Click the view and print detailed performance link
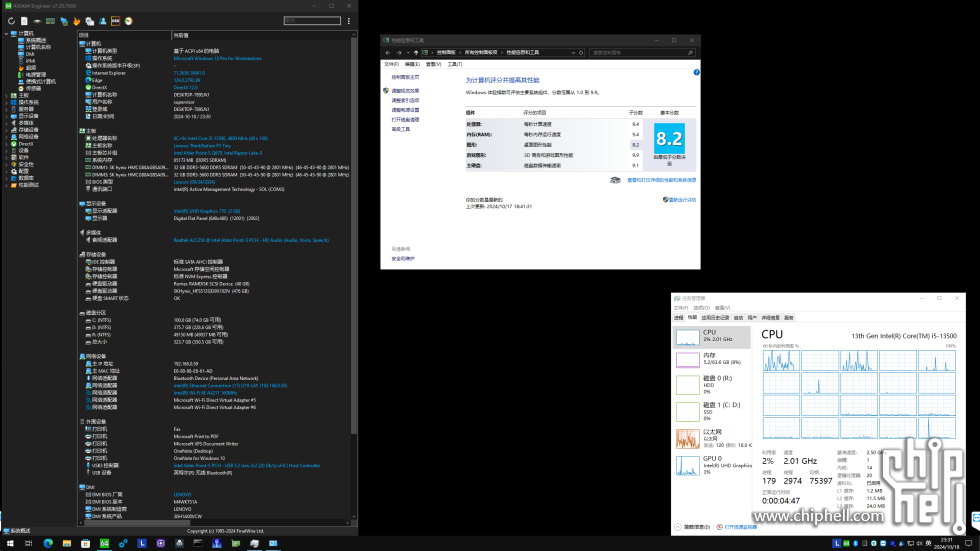980x551 pixels. pos(661,180)
